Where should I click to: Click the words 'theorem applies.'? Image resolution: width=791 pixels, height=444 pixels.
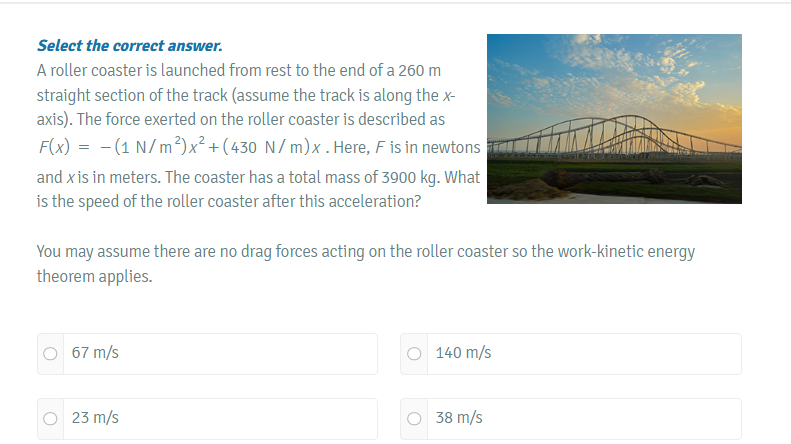[x=94, y=276]
